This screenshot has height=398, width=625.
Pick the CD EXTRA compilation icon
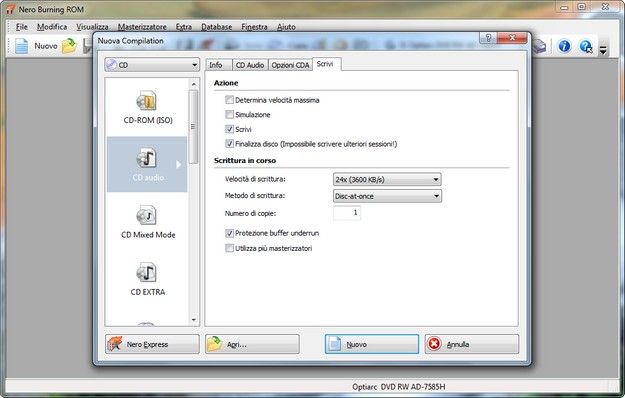tap(146, 273)
